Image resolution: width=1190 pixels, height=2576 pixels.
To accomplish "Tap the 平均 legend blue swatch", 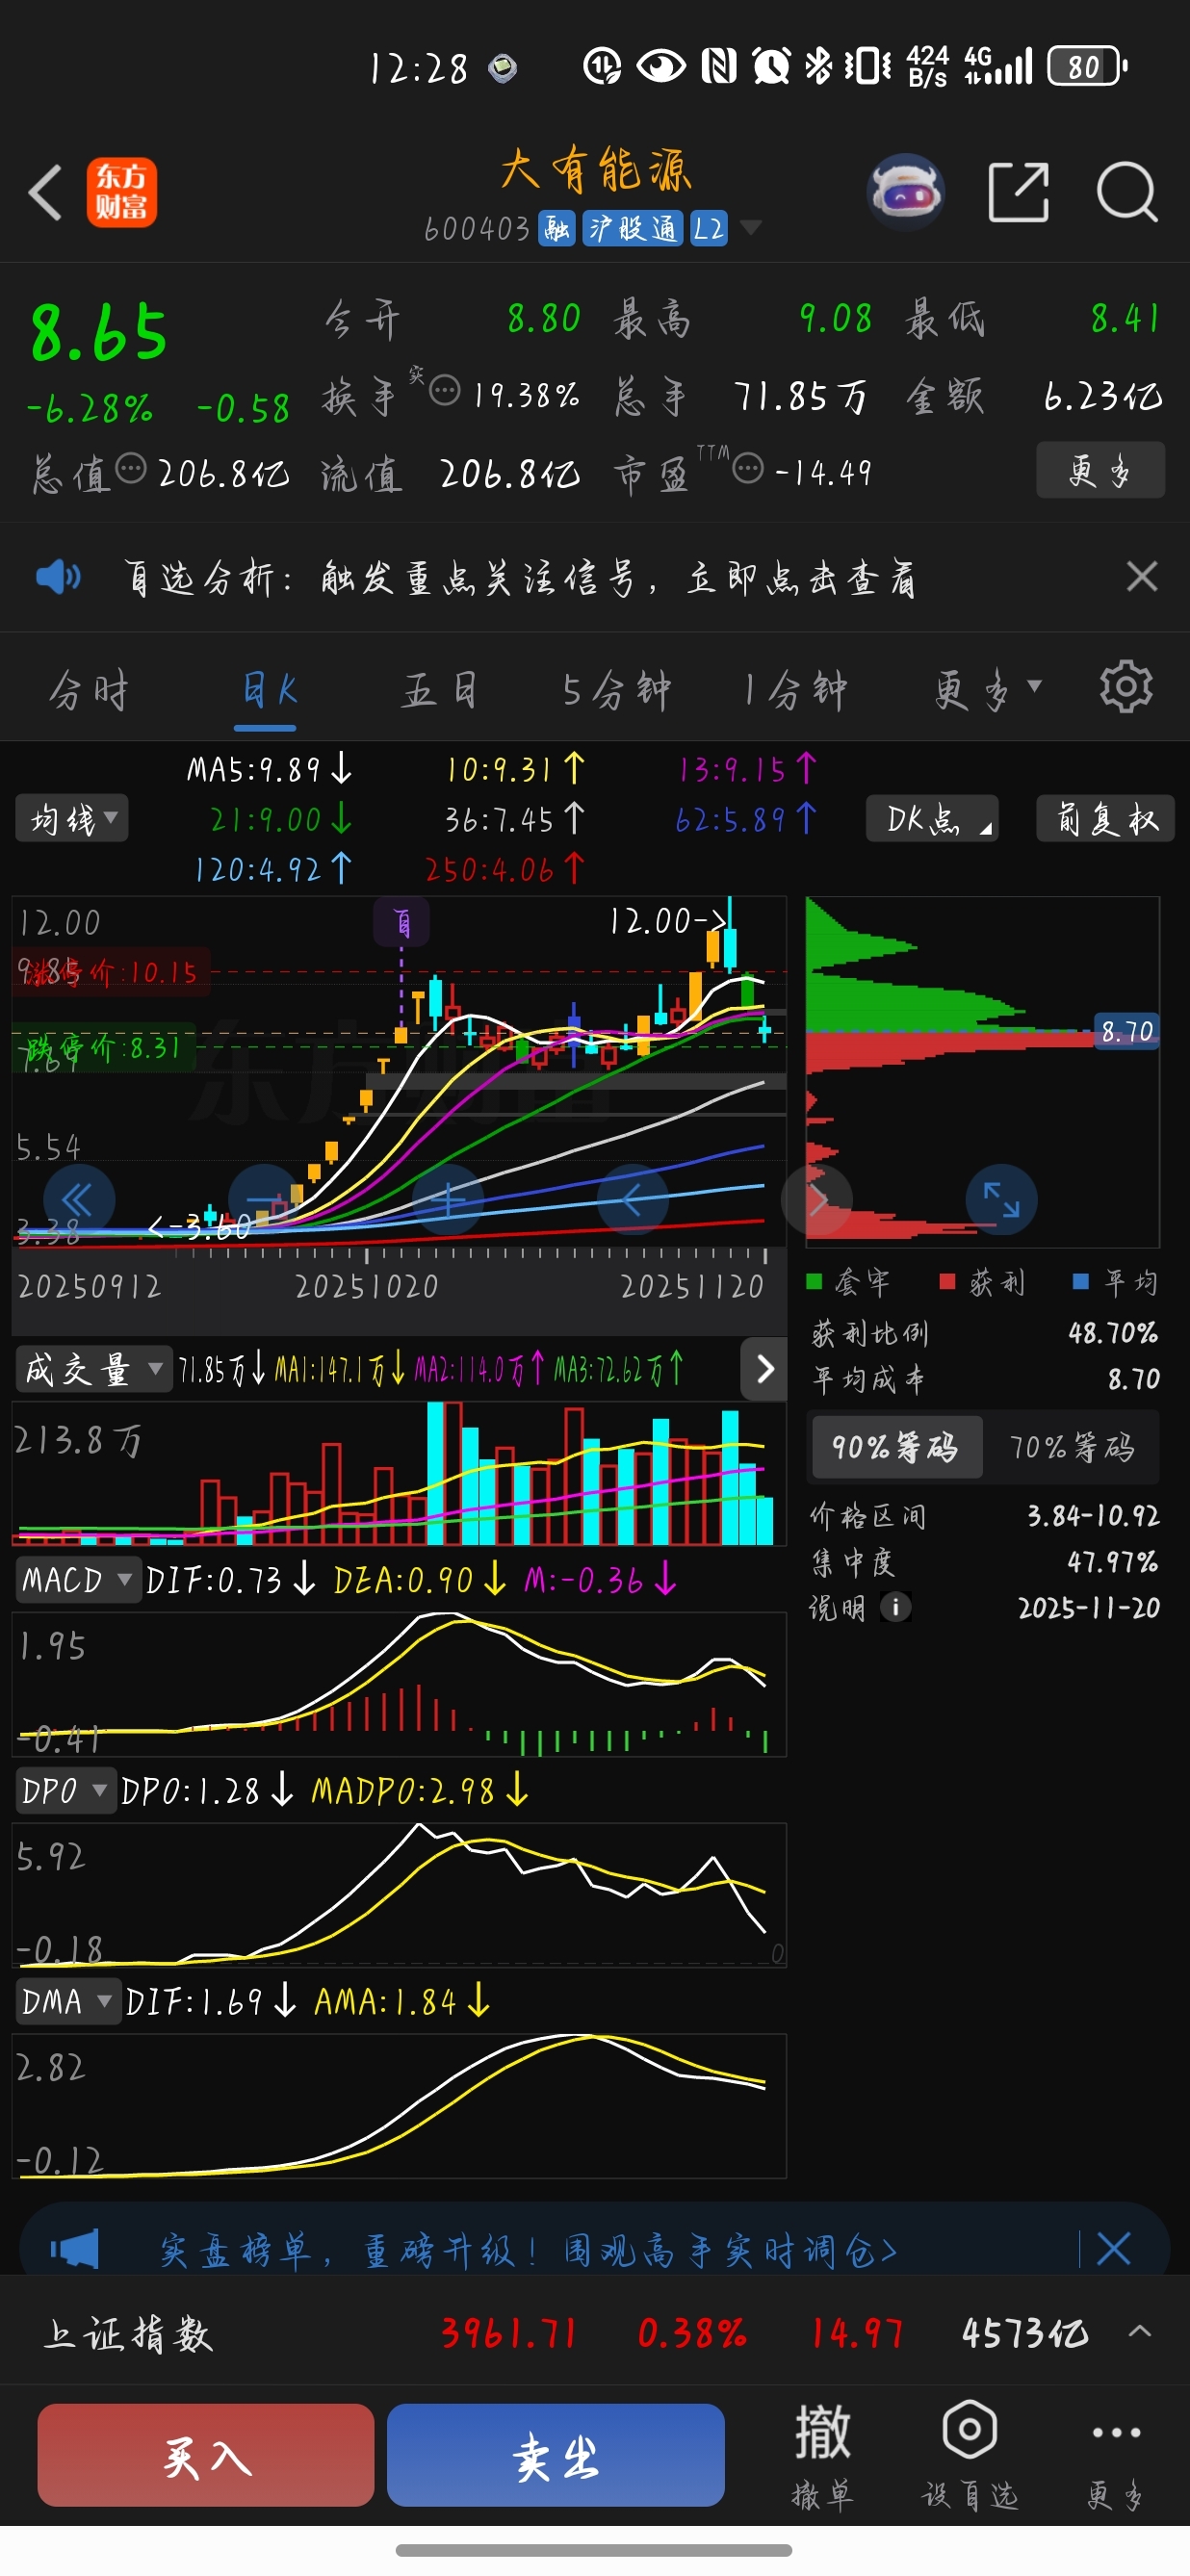I will (x=1080, y=1281).
